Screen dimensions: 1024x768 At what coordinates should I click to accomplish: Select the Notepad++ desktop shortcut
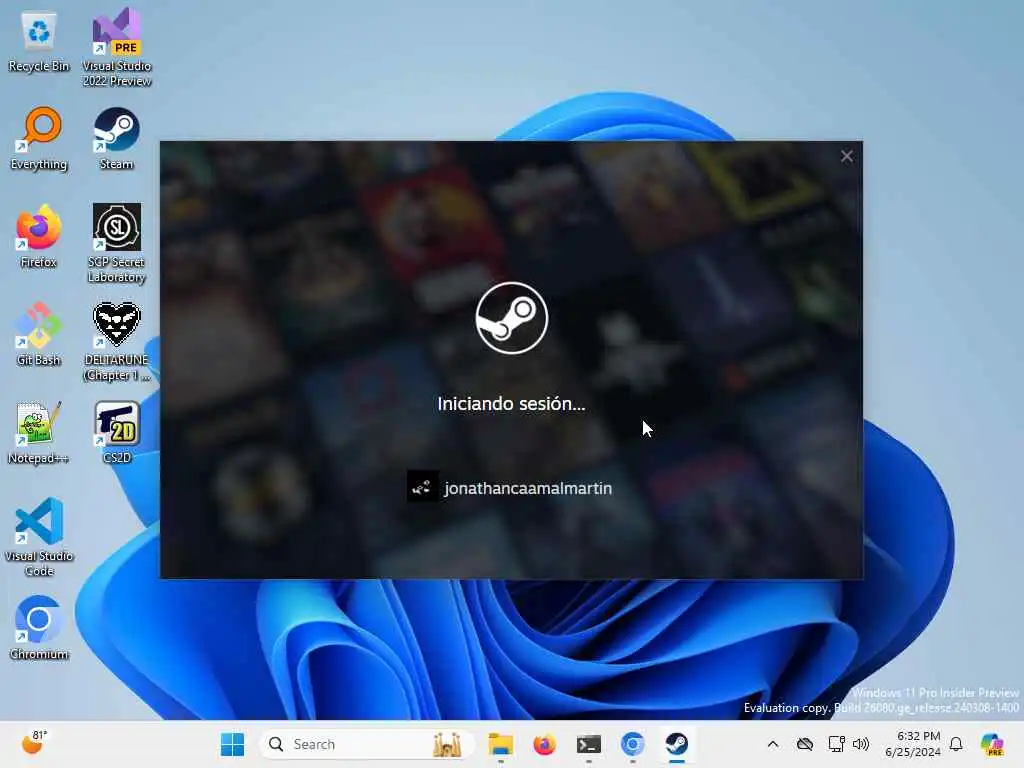click(x=39, y=432)
